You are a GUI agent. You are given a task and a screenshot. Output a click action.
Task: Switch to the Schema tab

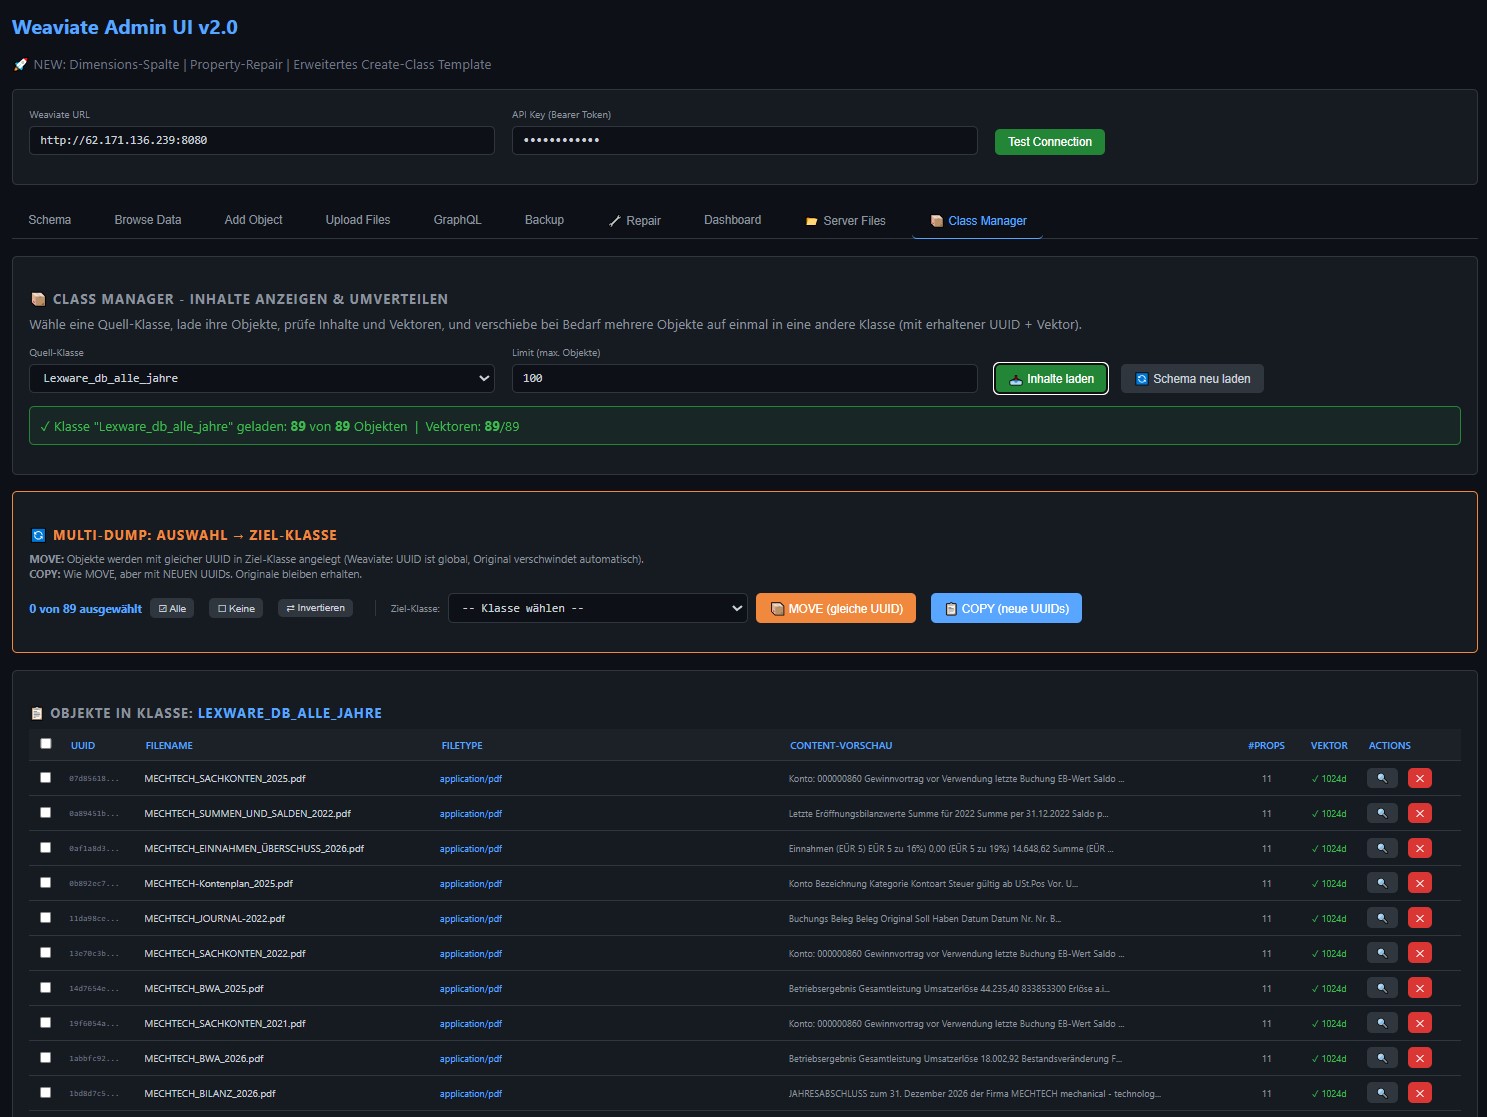49,220
